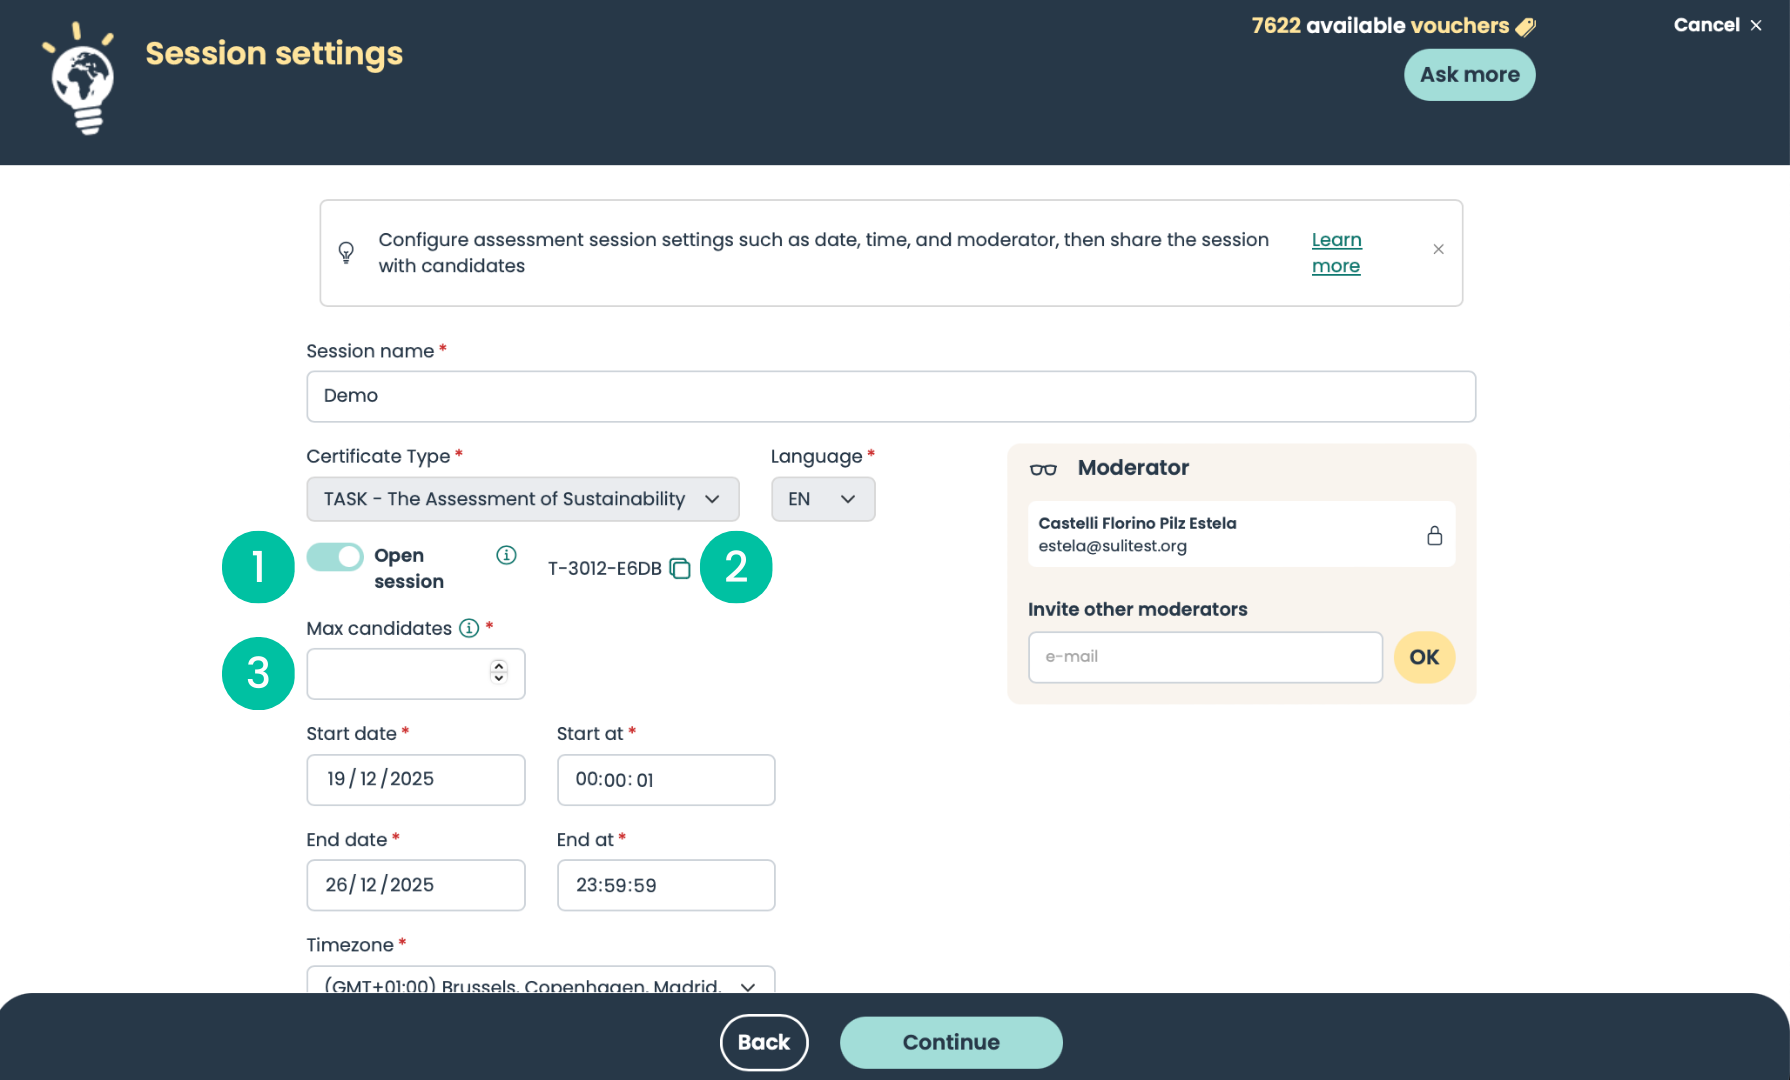Click the Moderator glasses icon
Screen dimensions: 1790x1080
click(x=1043, y=469)
